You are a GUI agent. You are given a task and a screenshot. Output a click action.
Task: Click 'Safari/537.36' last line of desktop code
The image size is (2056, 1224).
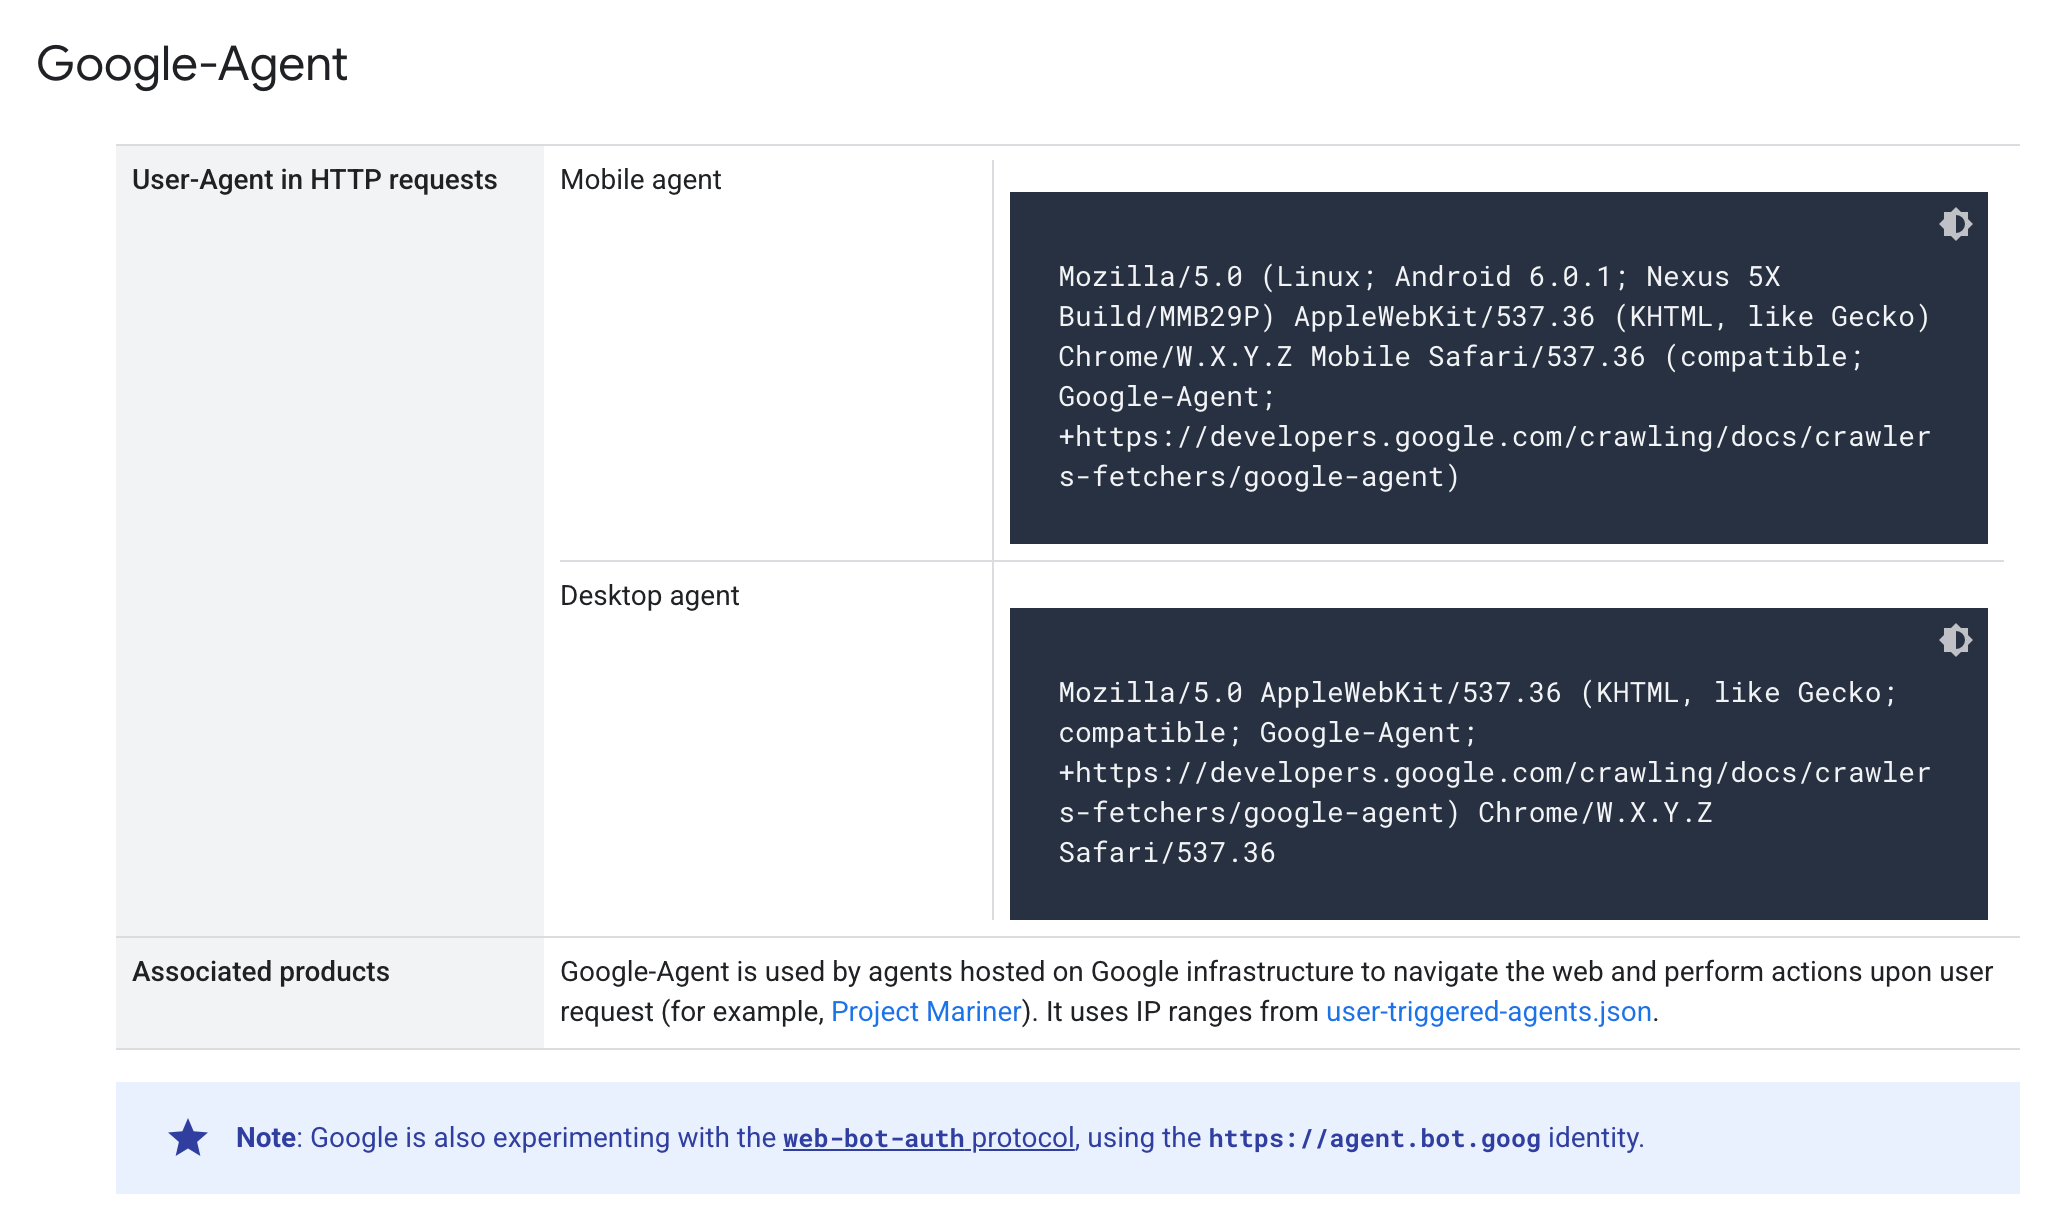point(1166,853)
